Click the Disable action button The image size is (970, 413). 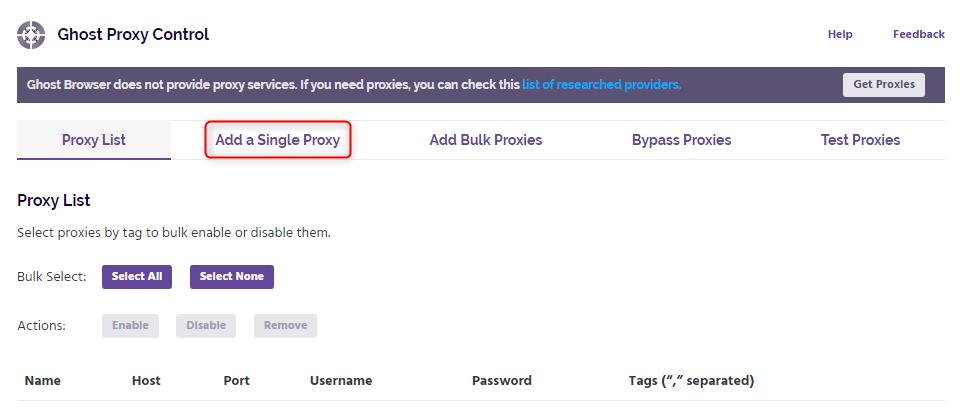pos(206,325)
